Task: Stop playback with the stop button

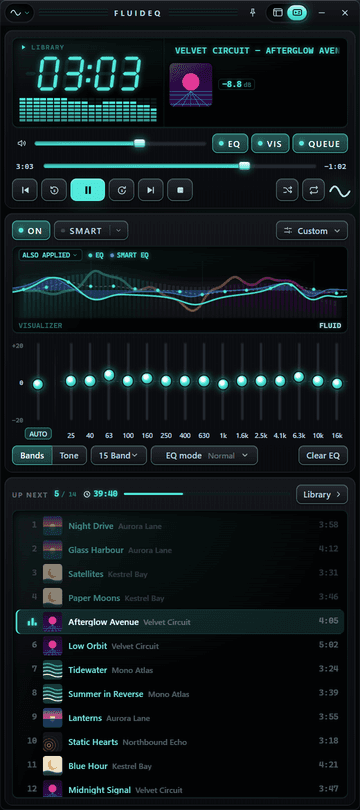Action: pyautogui.click(x=180, y=190)
